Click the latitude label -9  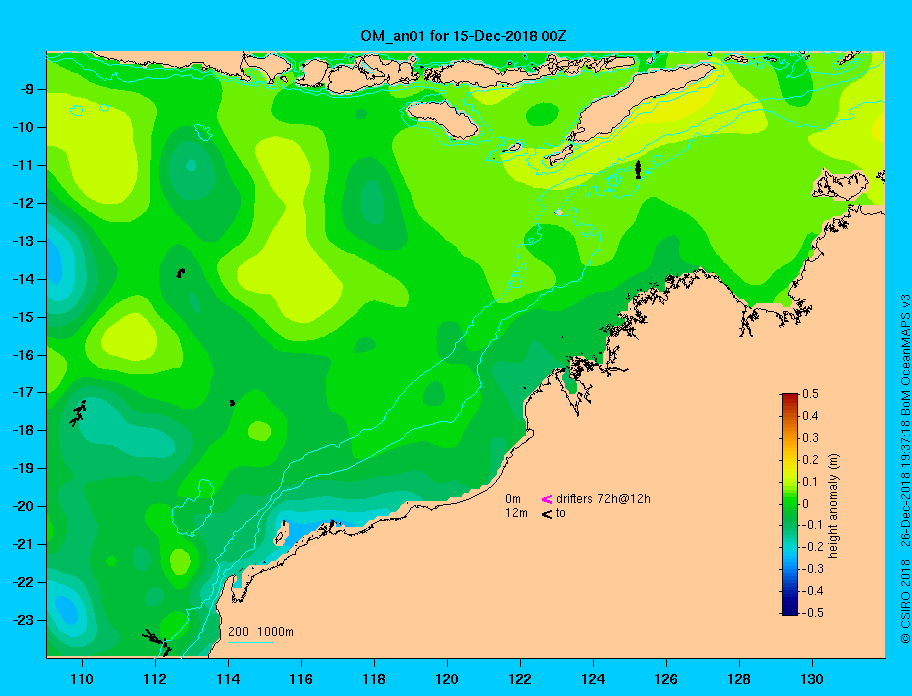pyautogui.click(x=25, y=90)
